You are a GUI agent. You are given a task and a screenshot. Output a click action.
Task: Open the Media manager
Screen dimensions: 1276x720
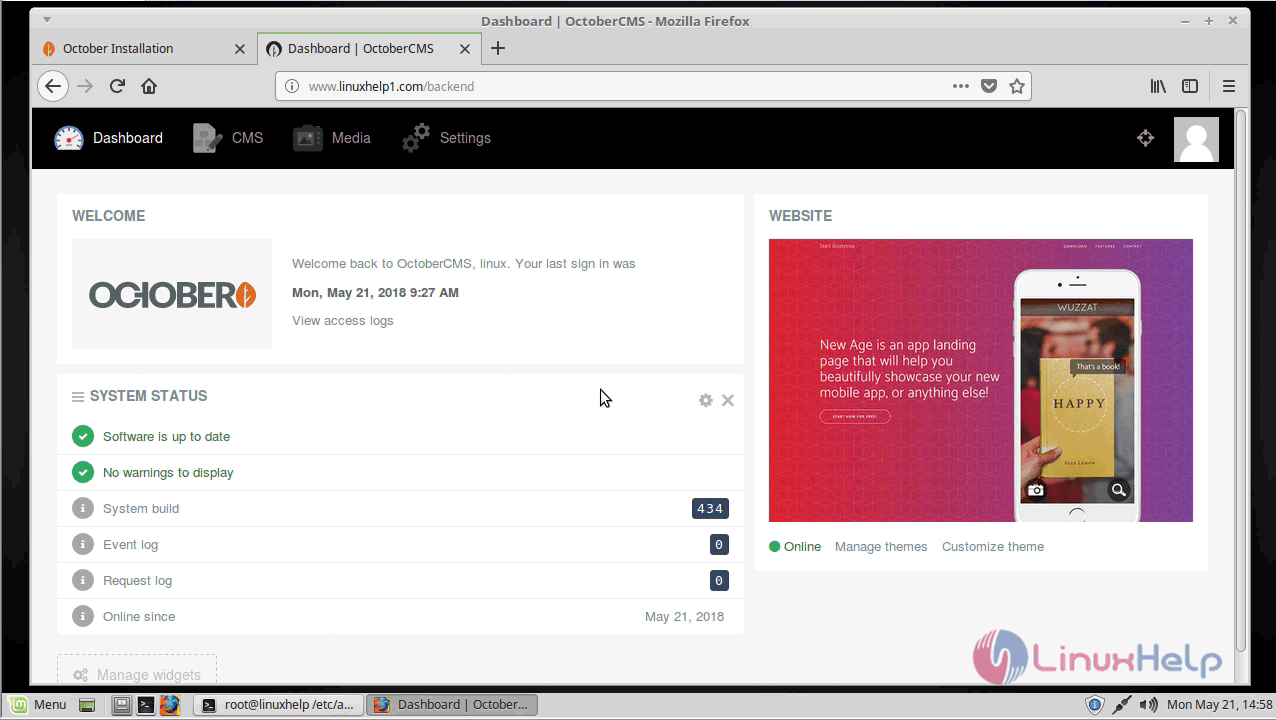tap(332, 138)
